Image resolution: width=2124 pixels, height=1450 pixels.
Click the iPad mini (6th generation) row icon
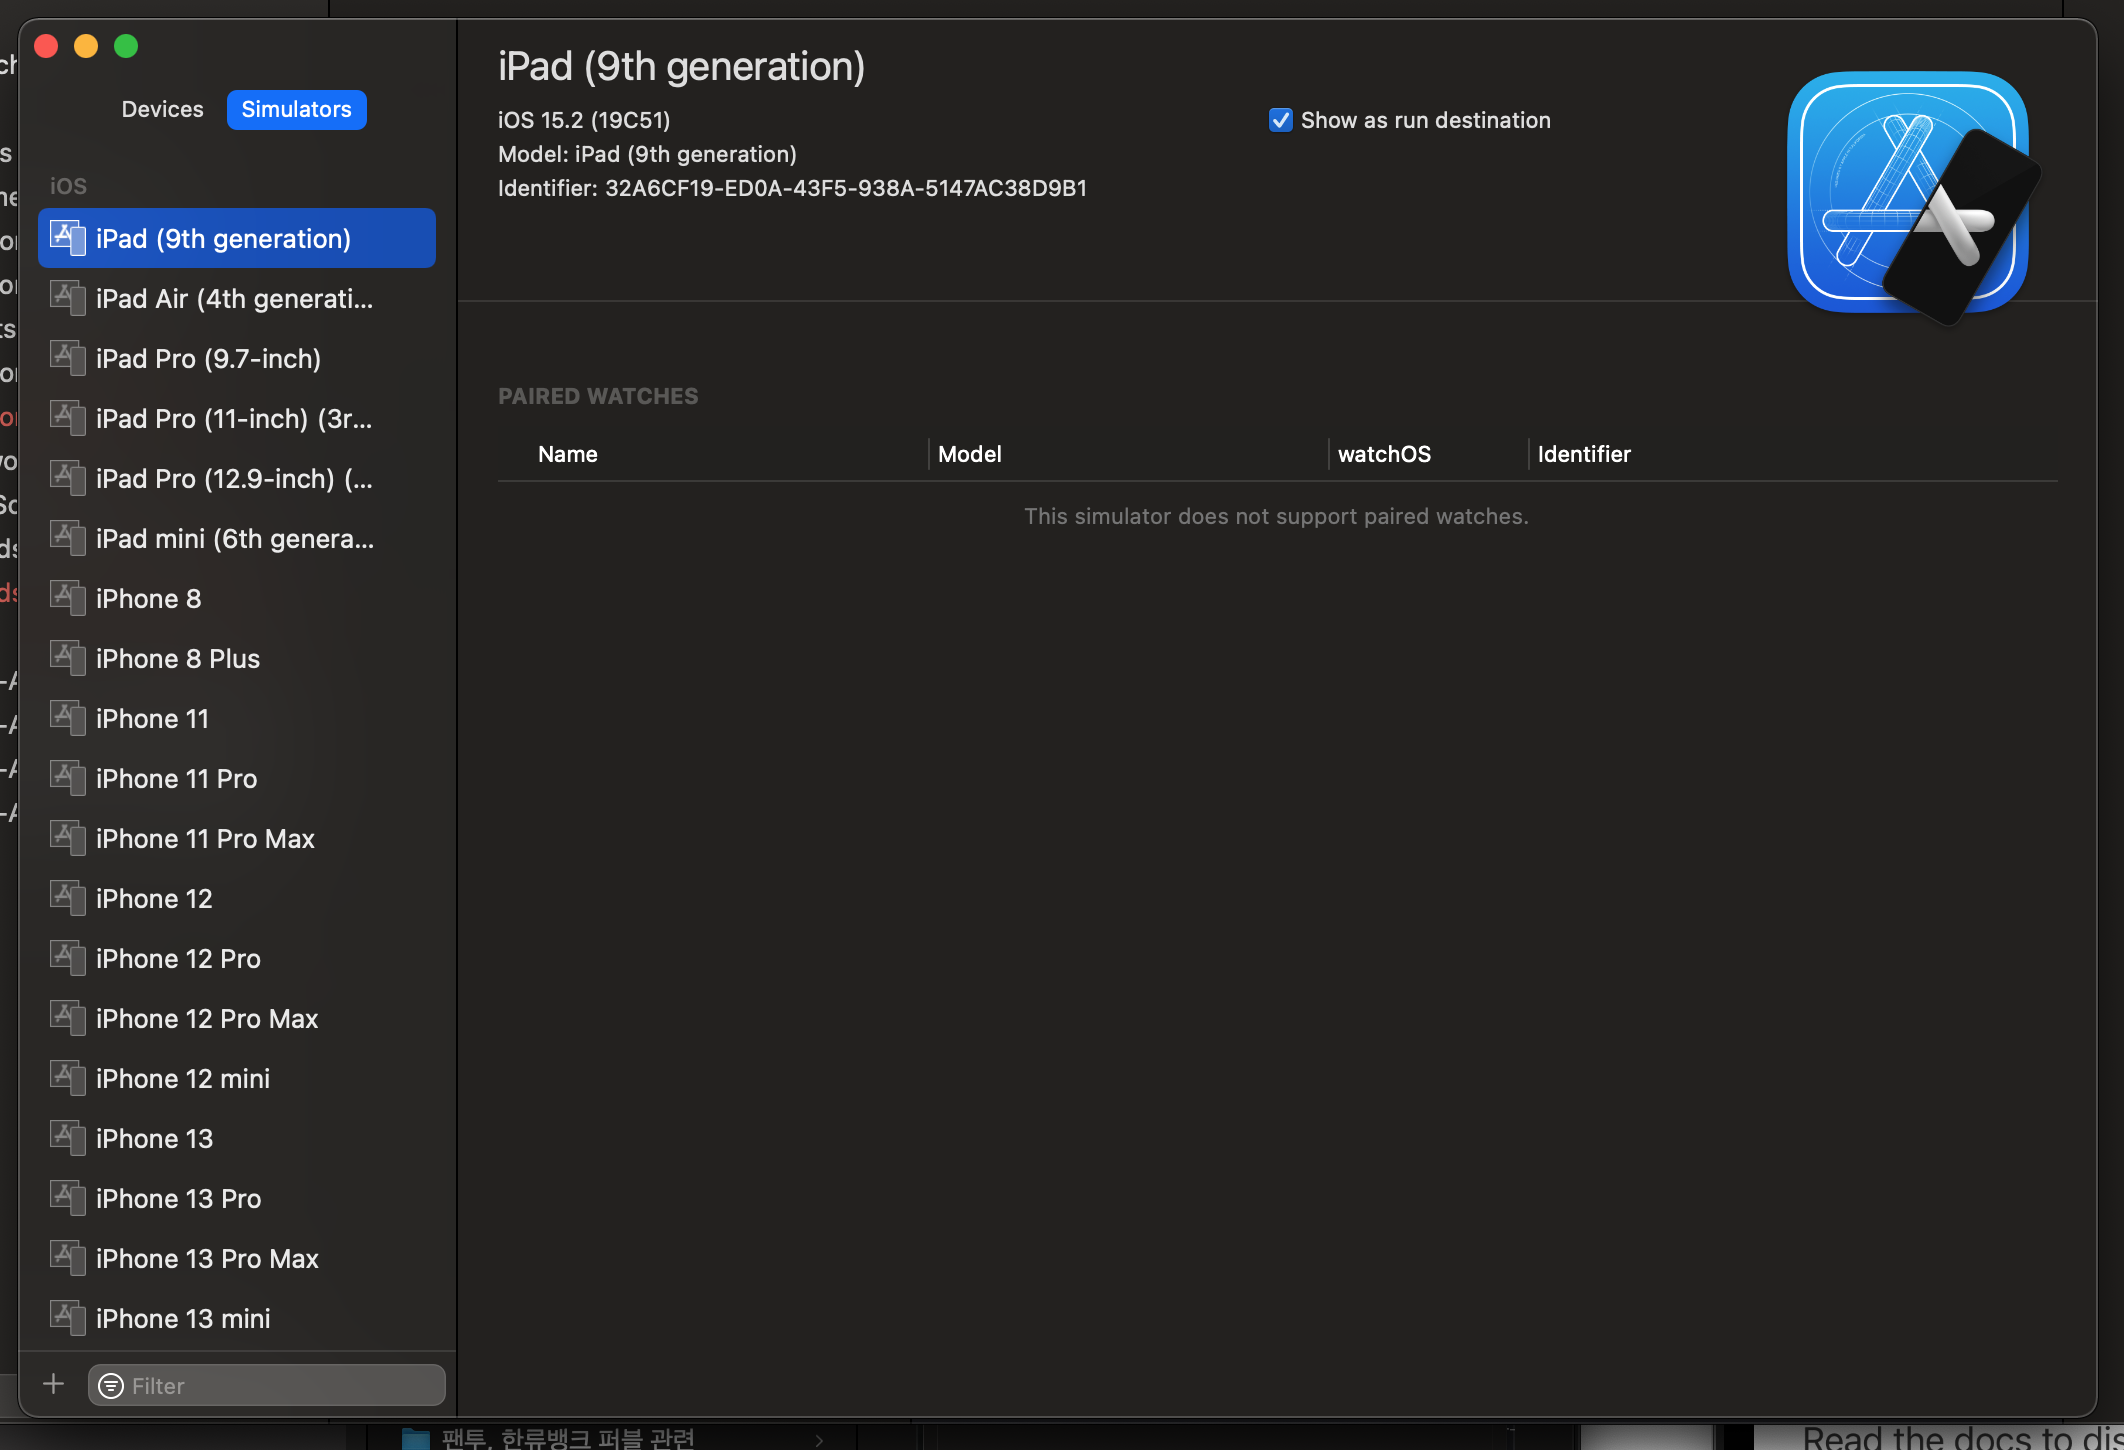(x=68, y=538)
